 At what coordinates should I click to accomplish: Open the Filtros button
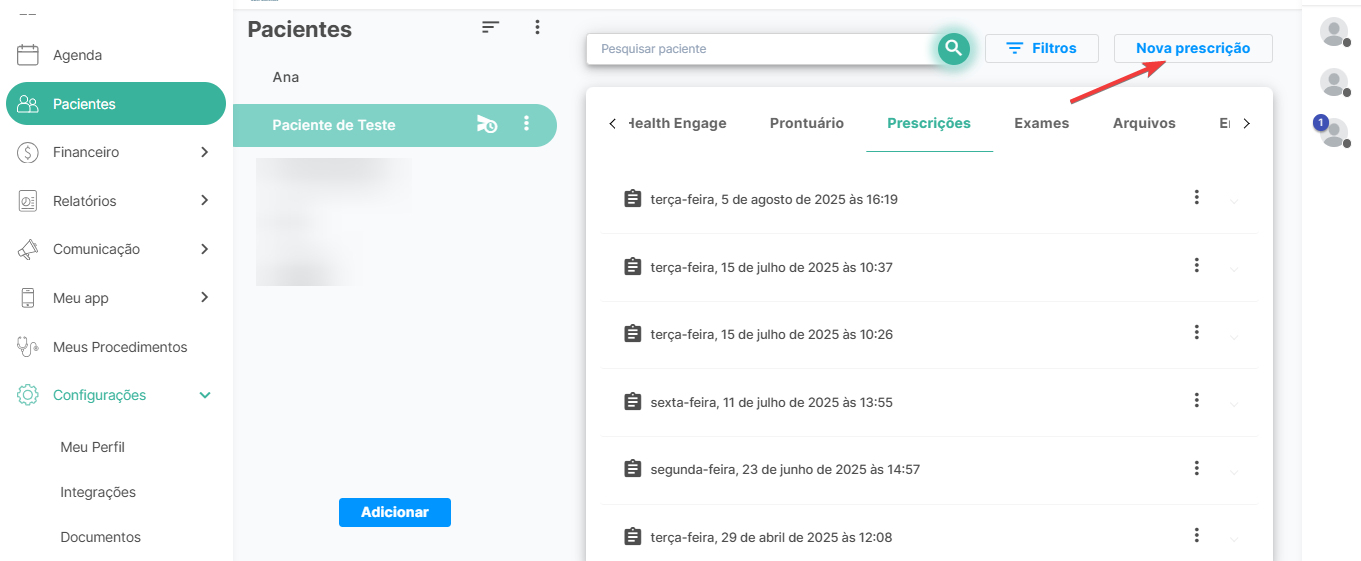[x=1041, y=48]
